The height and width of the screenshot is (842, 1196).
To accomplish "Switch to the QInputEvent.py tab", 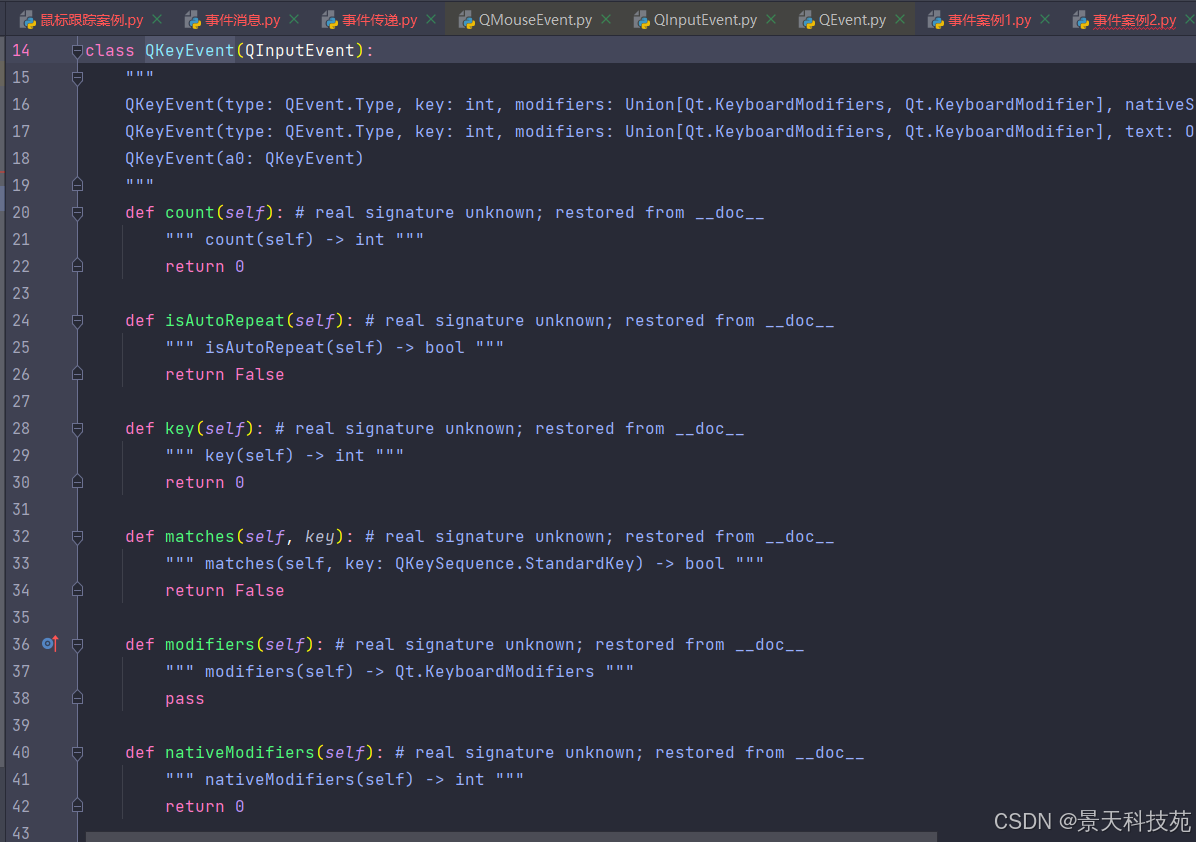I will tap(705, 20).
